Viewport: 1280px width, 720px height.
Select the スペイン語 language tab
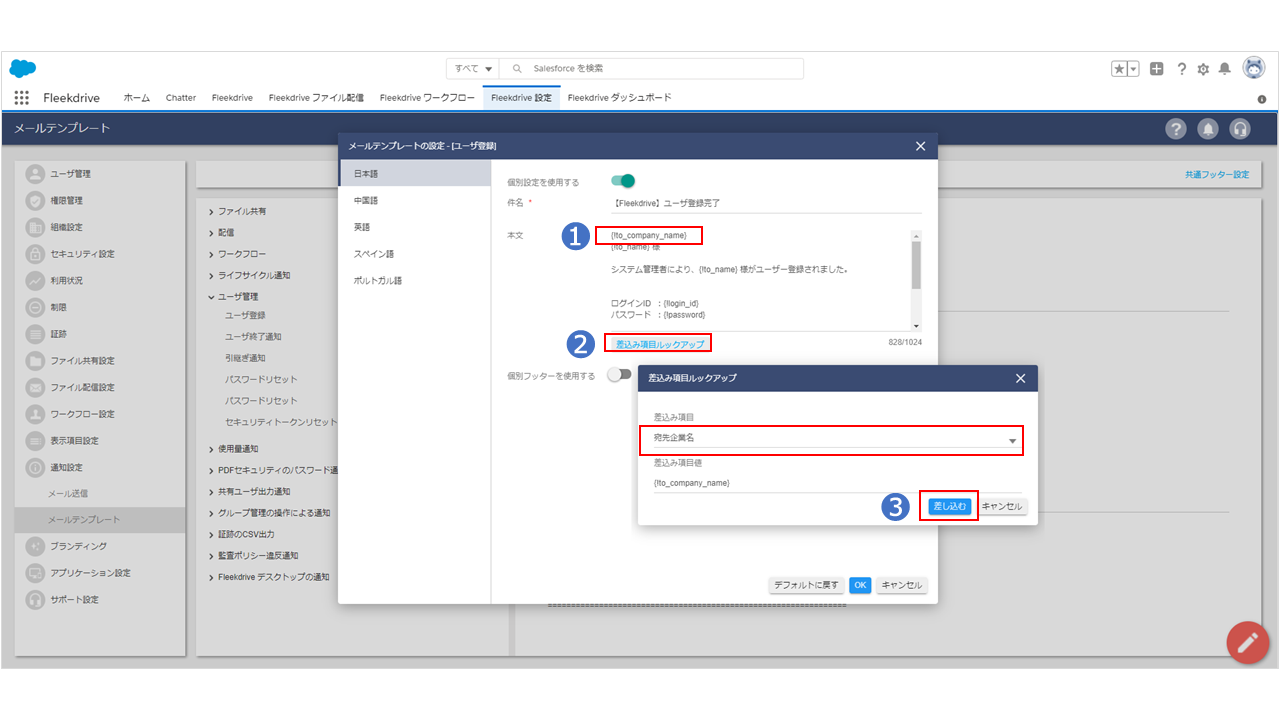[414, 254]
